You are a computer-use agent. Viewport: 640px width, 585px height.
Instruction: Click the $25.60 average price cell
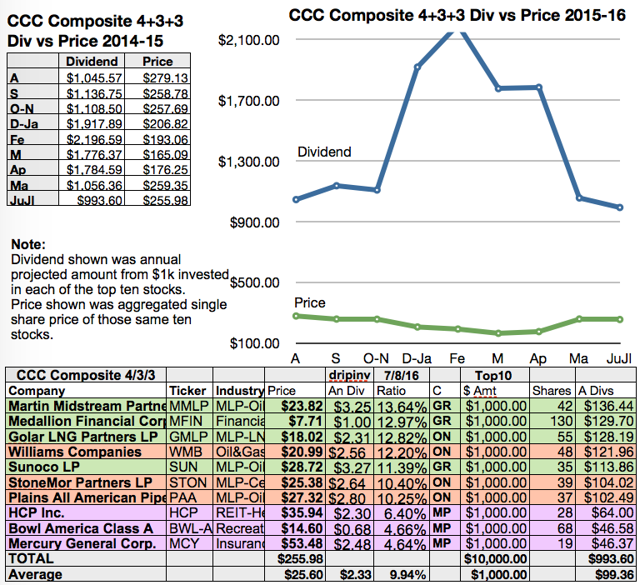pos(295,574)
